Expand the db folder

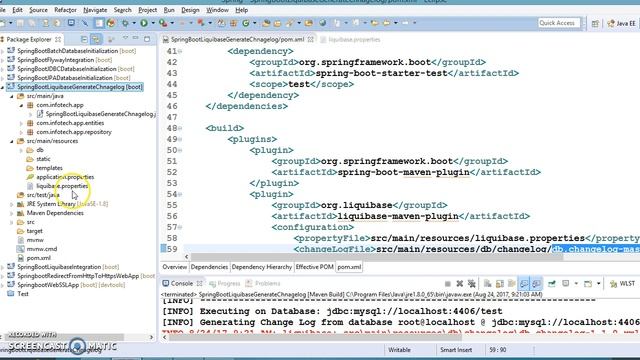click(21, 150)
